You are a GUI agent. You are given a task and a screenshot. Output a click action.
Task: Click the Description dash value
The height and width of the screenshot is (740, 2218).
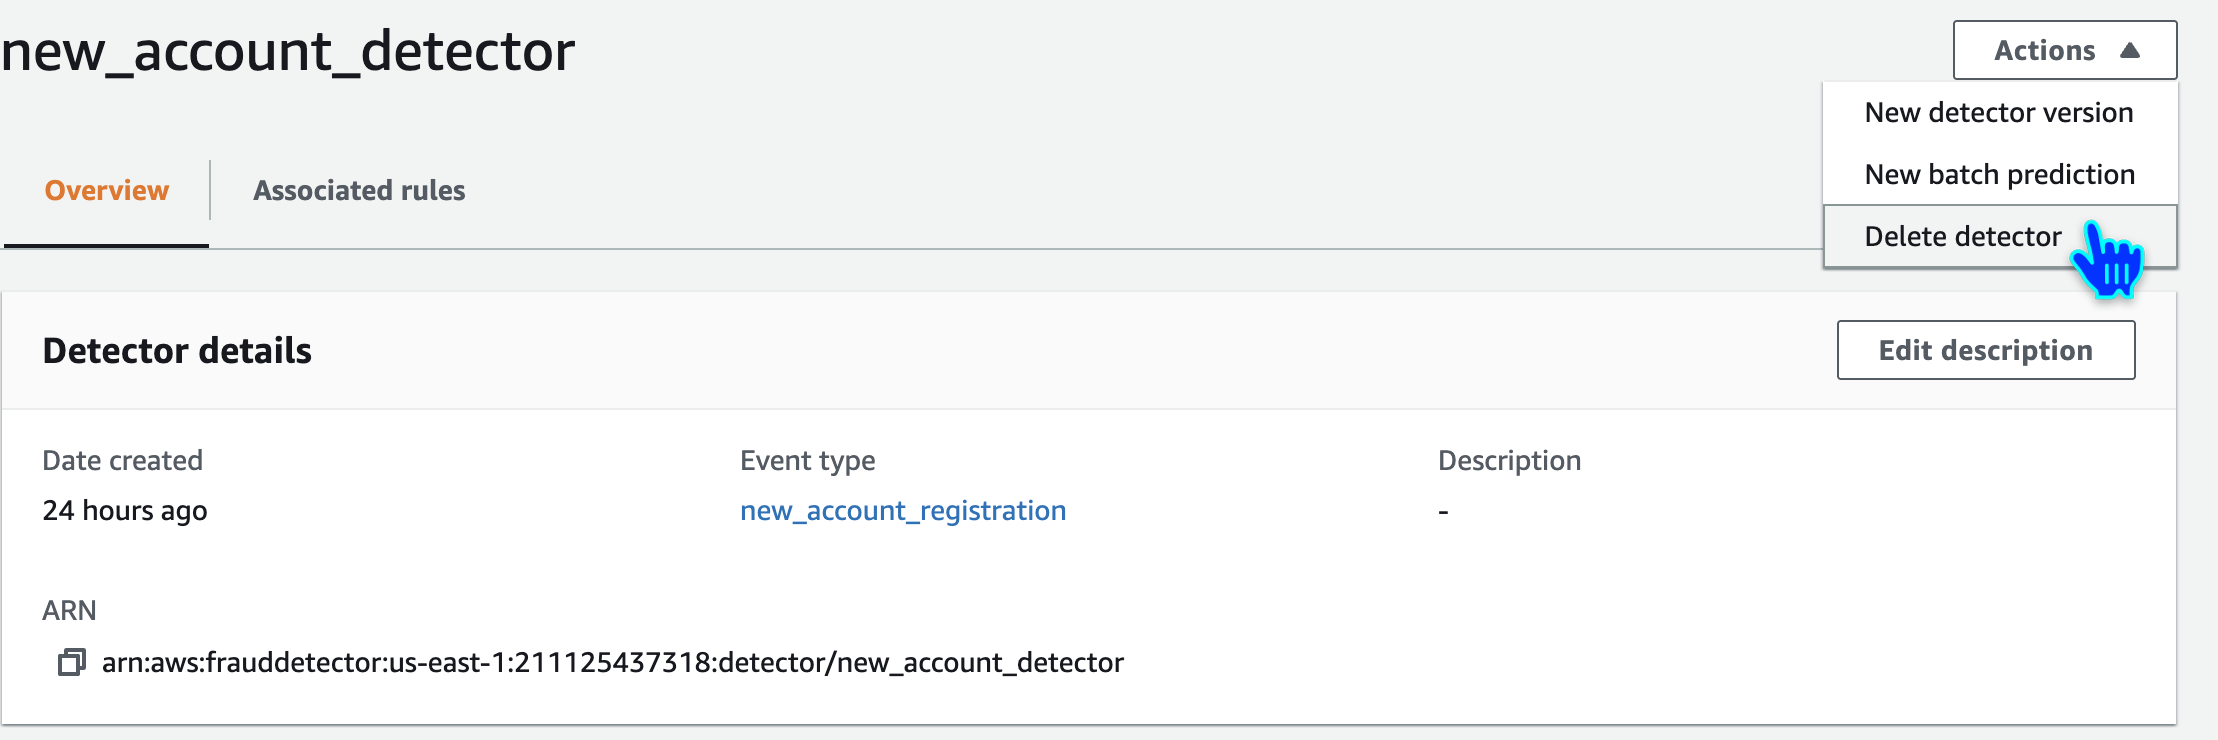point(1443,512)
